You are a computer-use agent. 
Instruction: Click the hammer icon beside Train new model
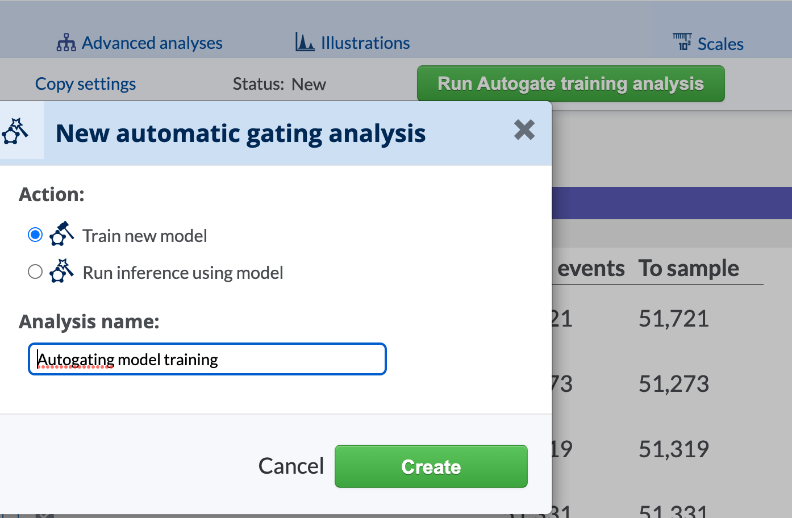coord(62,234)
